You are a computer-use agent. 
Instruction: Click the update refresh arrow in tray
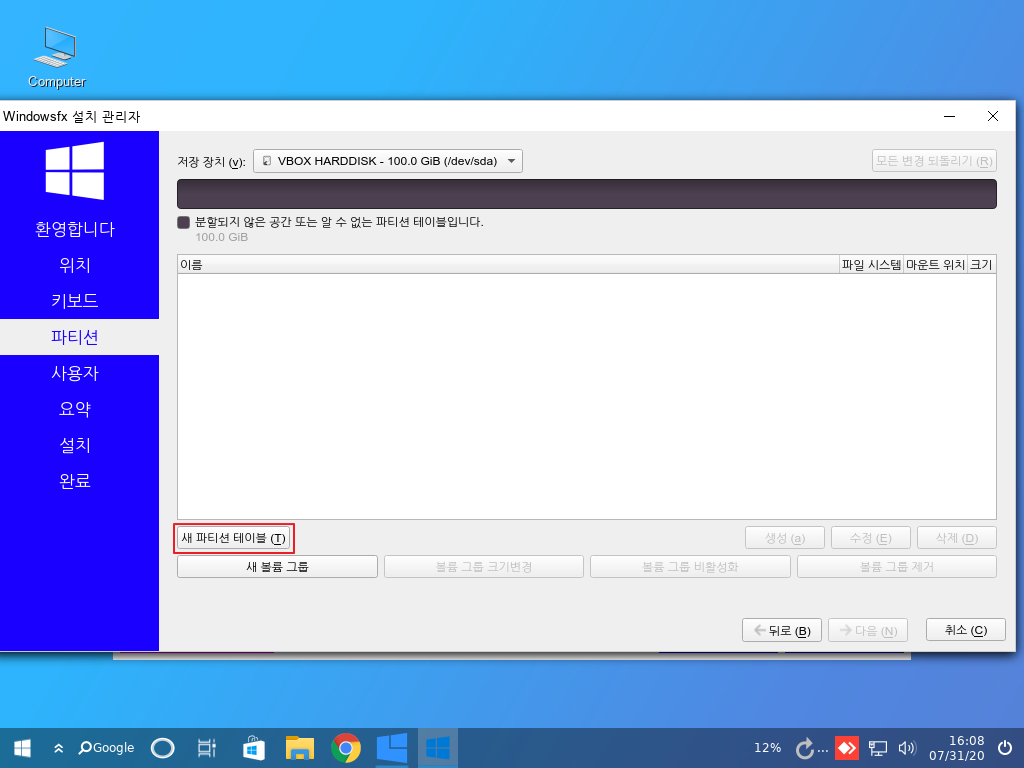(x=805, y=748)
